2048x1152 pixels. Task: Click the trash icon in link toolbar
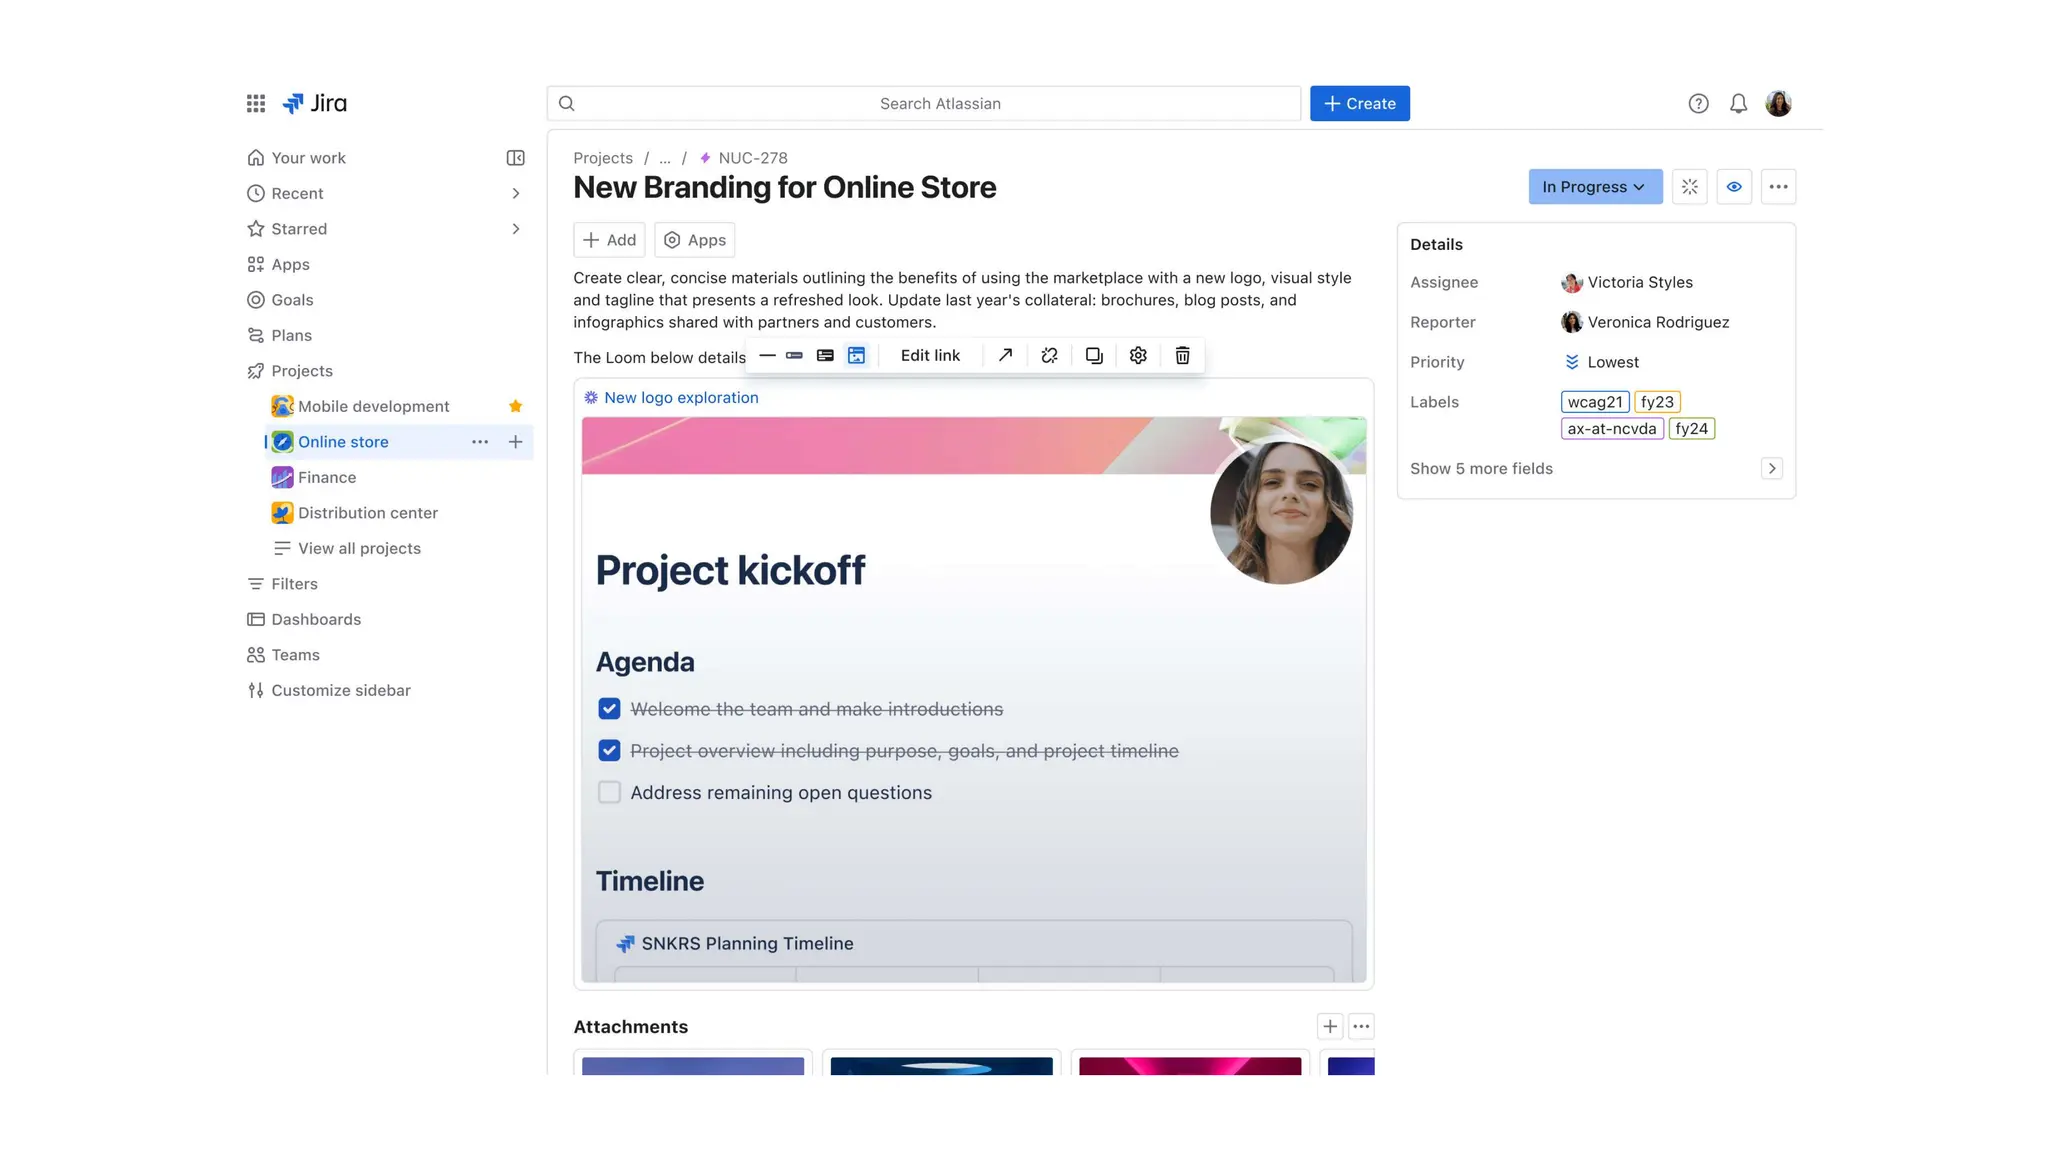[x=1182, y=356]
